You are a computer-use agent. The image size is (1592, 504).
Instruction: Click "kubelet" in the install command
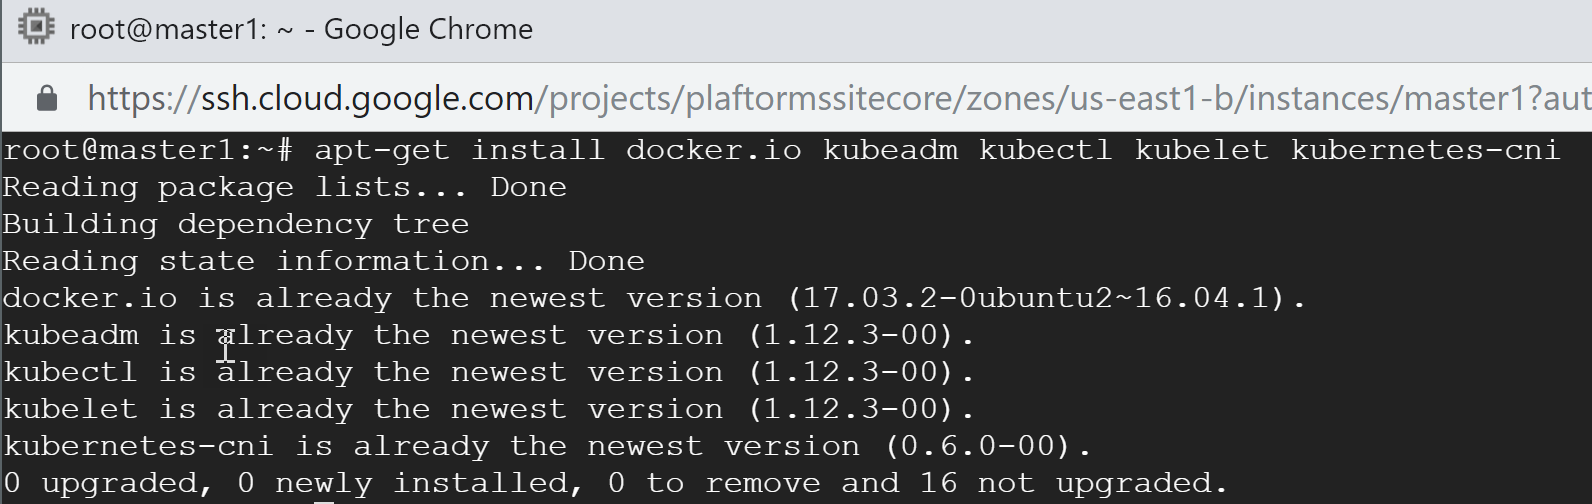[1201, 151]
